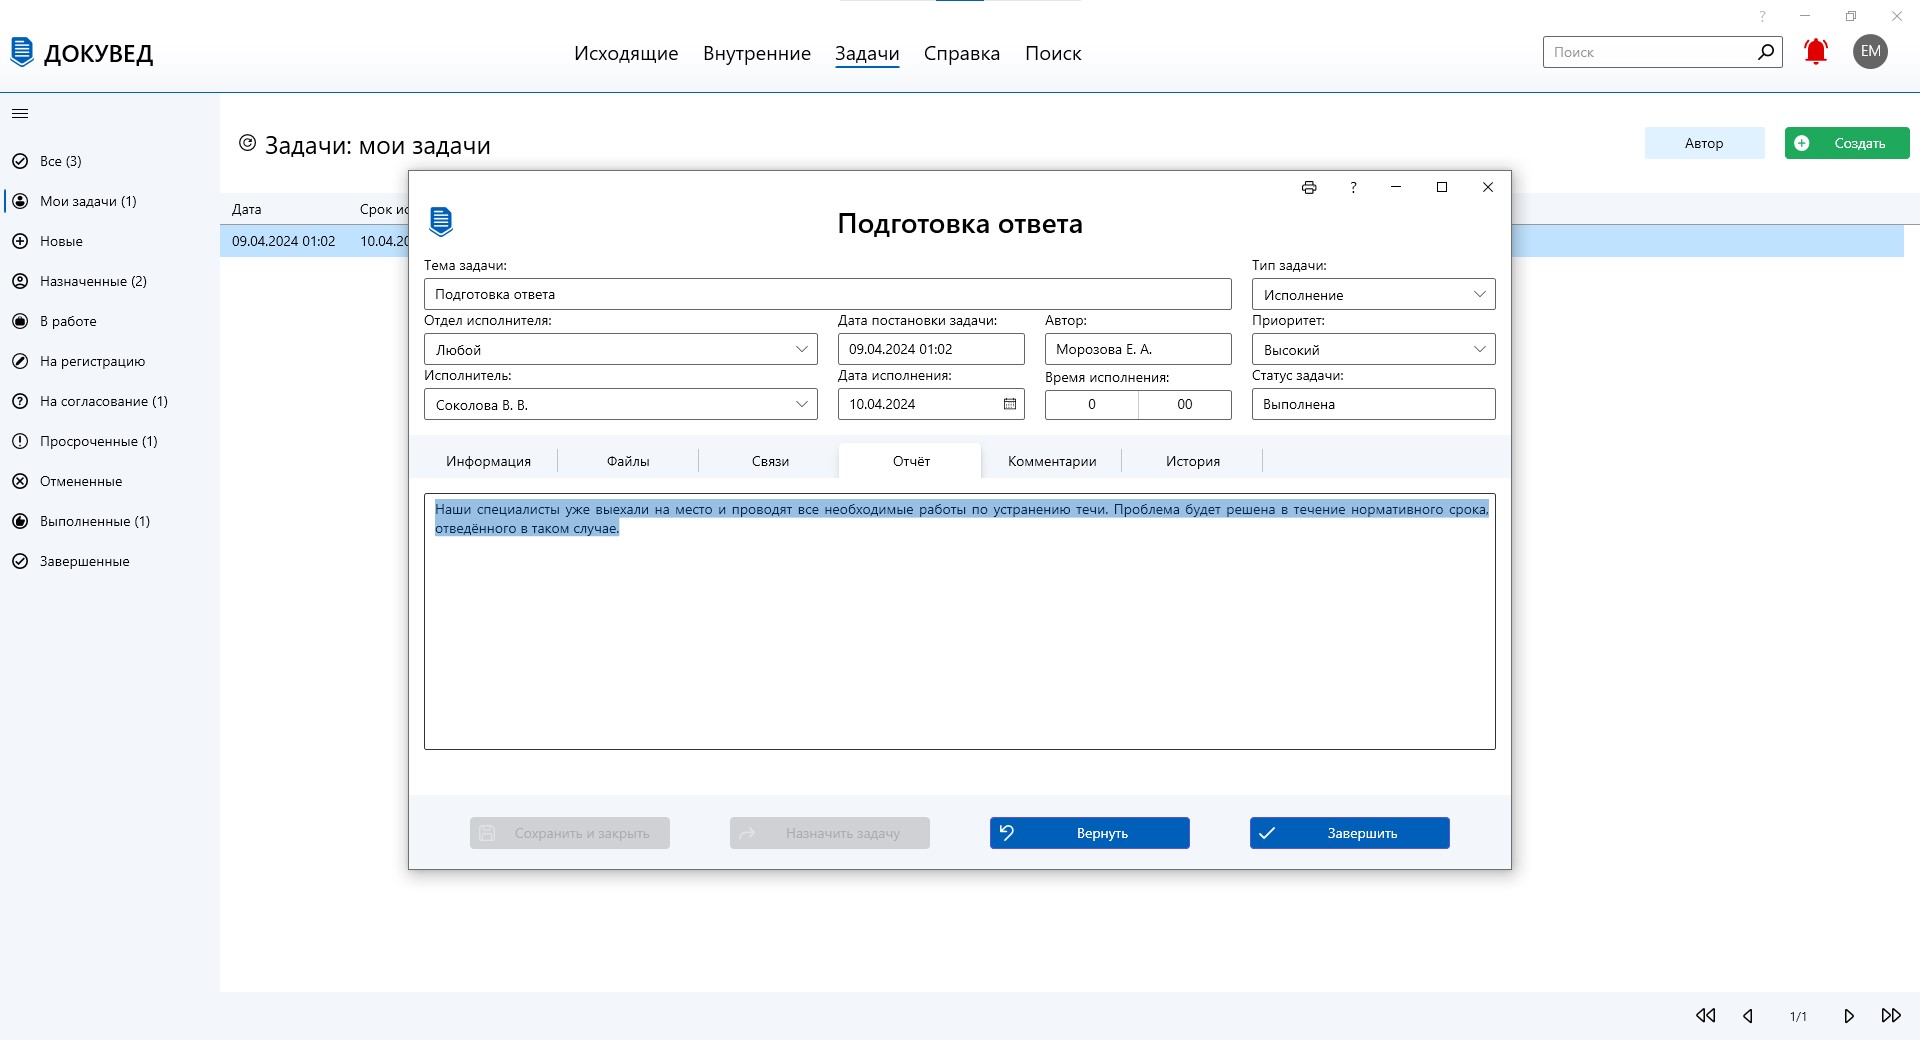Click the Автор button
This screenshot has height=1040, width=1920.
(x=1704, y=143)
